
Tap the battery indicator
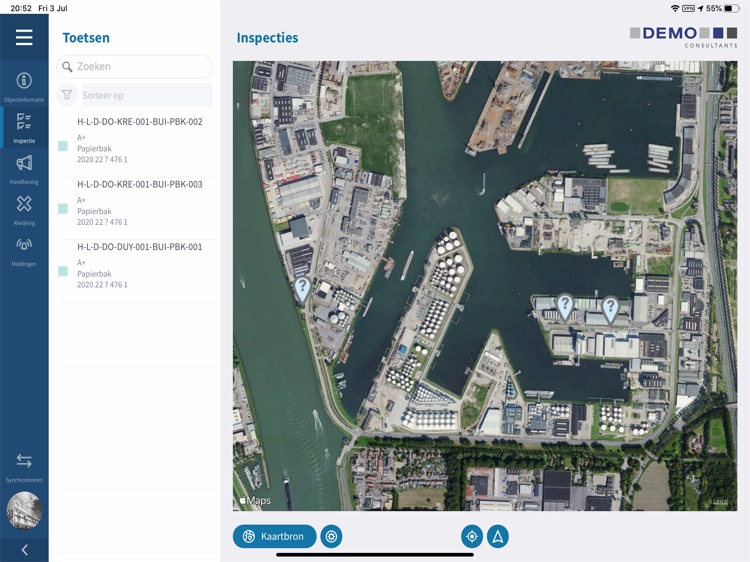(731, 8)
